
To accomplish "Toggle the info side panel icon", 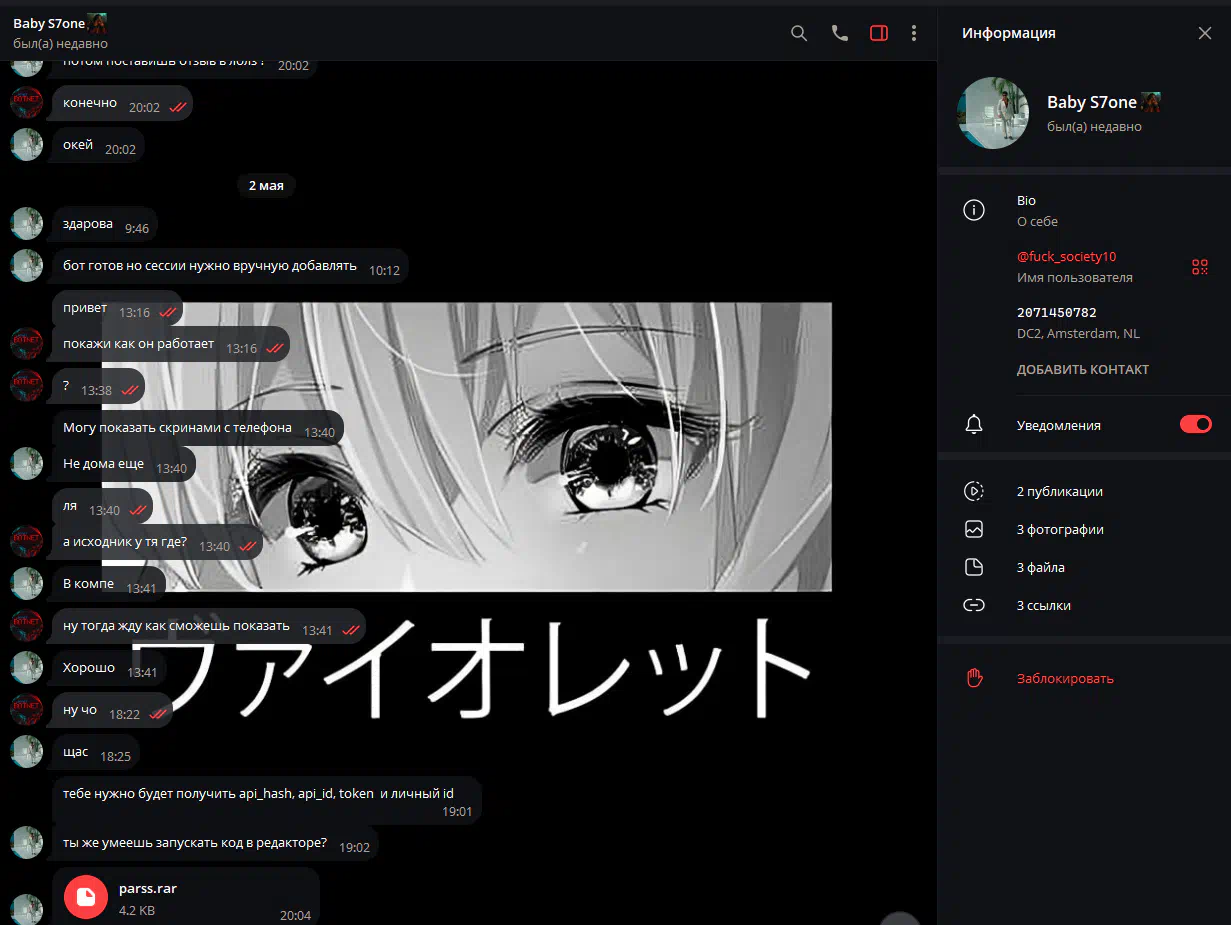I will 879,33.
